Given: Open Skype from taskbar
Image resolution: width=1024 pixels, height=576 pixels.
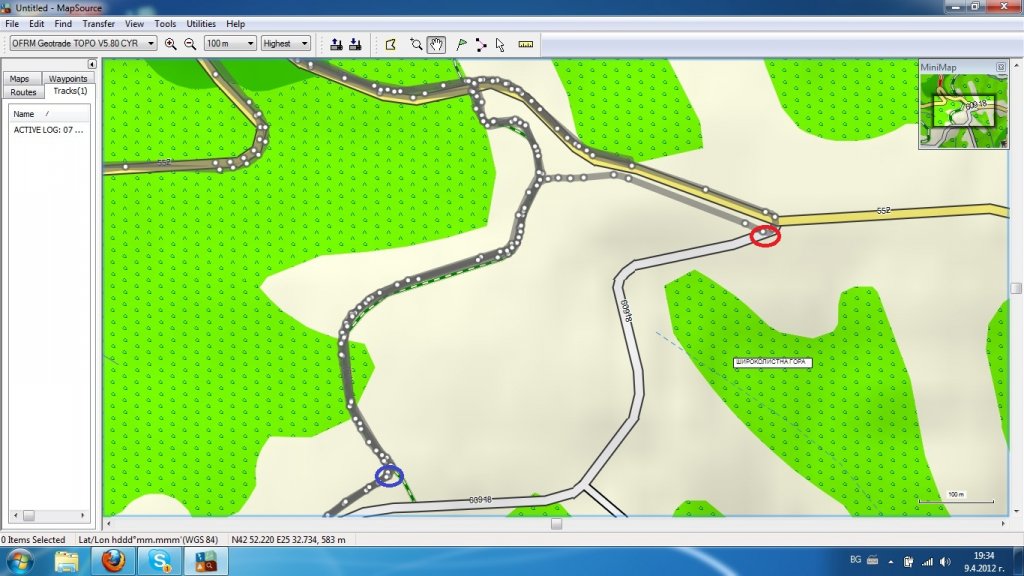Looking at the screenshot, I should click(159, 562).
